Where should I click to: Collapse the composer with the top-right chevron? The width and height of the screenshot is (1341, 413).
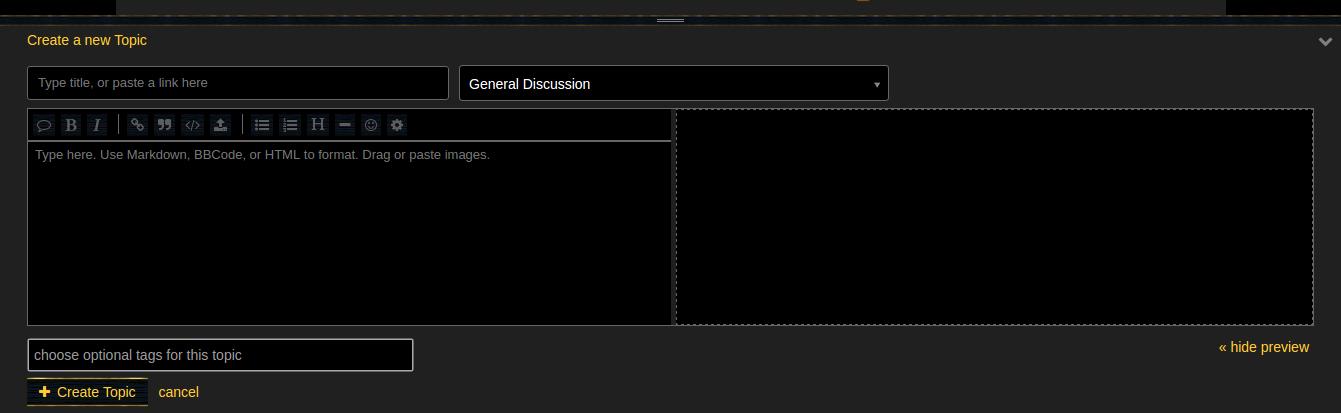click(x=1325, y=42)
